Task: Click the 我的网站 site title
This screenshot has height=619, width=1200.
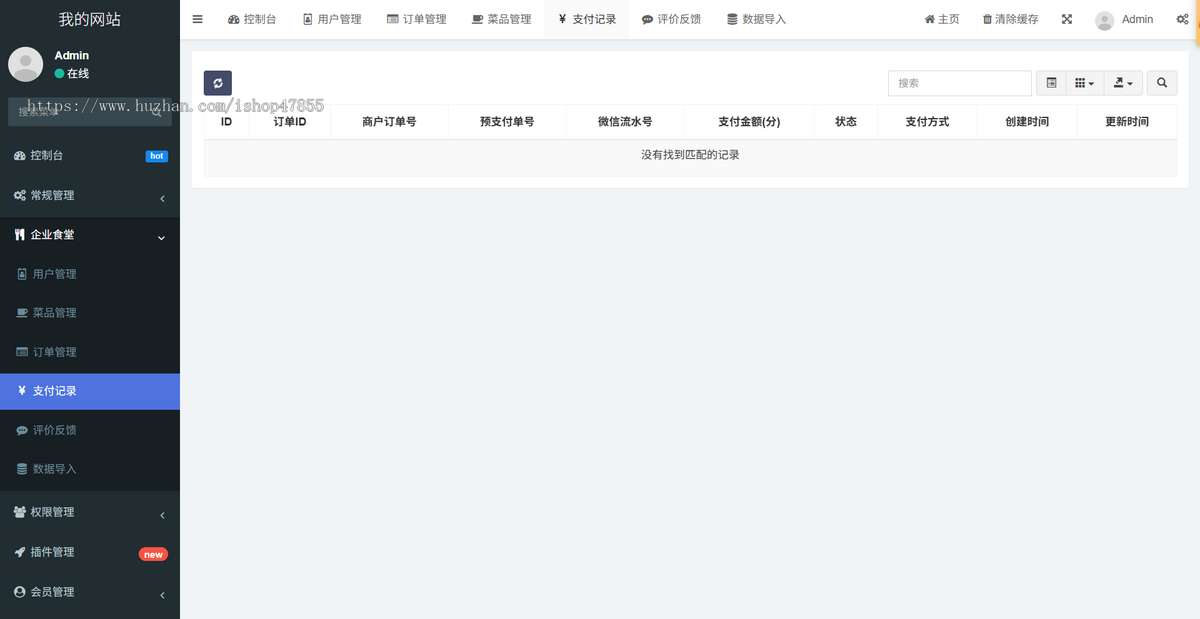Action: pyautogui.click(x=90, y=19)
